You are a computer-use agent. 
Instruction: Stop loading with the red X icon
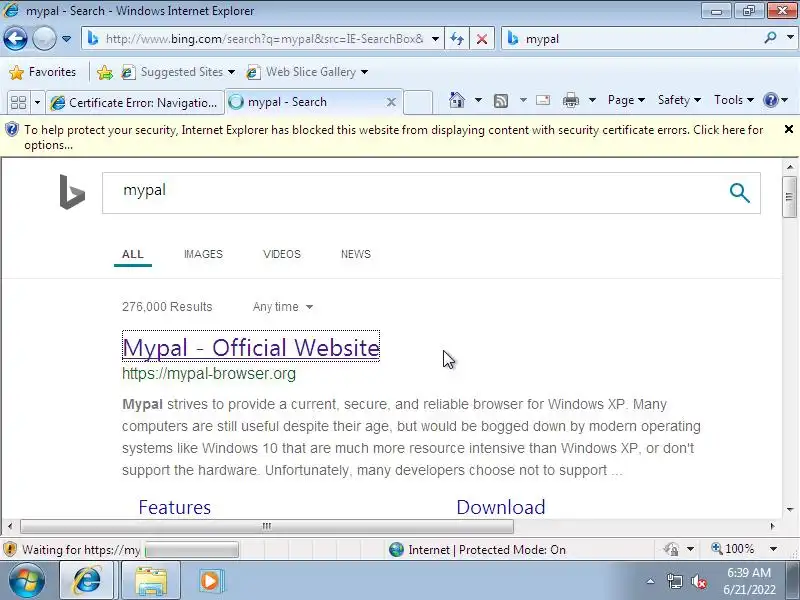pyautogui.click(x=482, y=39)
